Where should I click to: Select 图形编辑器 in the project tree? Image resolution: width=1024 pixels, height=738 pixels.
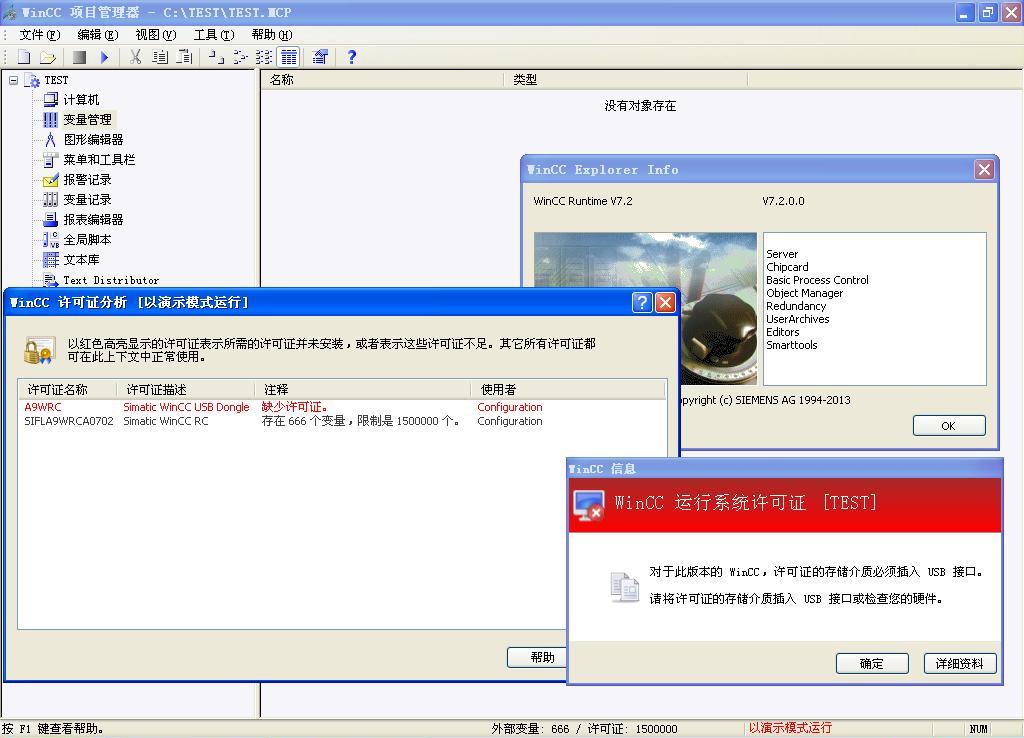click(93, 140)
